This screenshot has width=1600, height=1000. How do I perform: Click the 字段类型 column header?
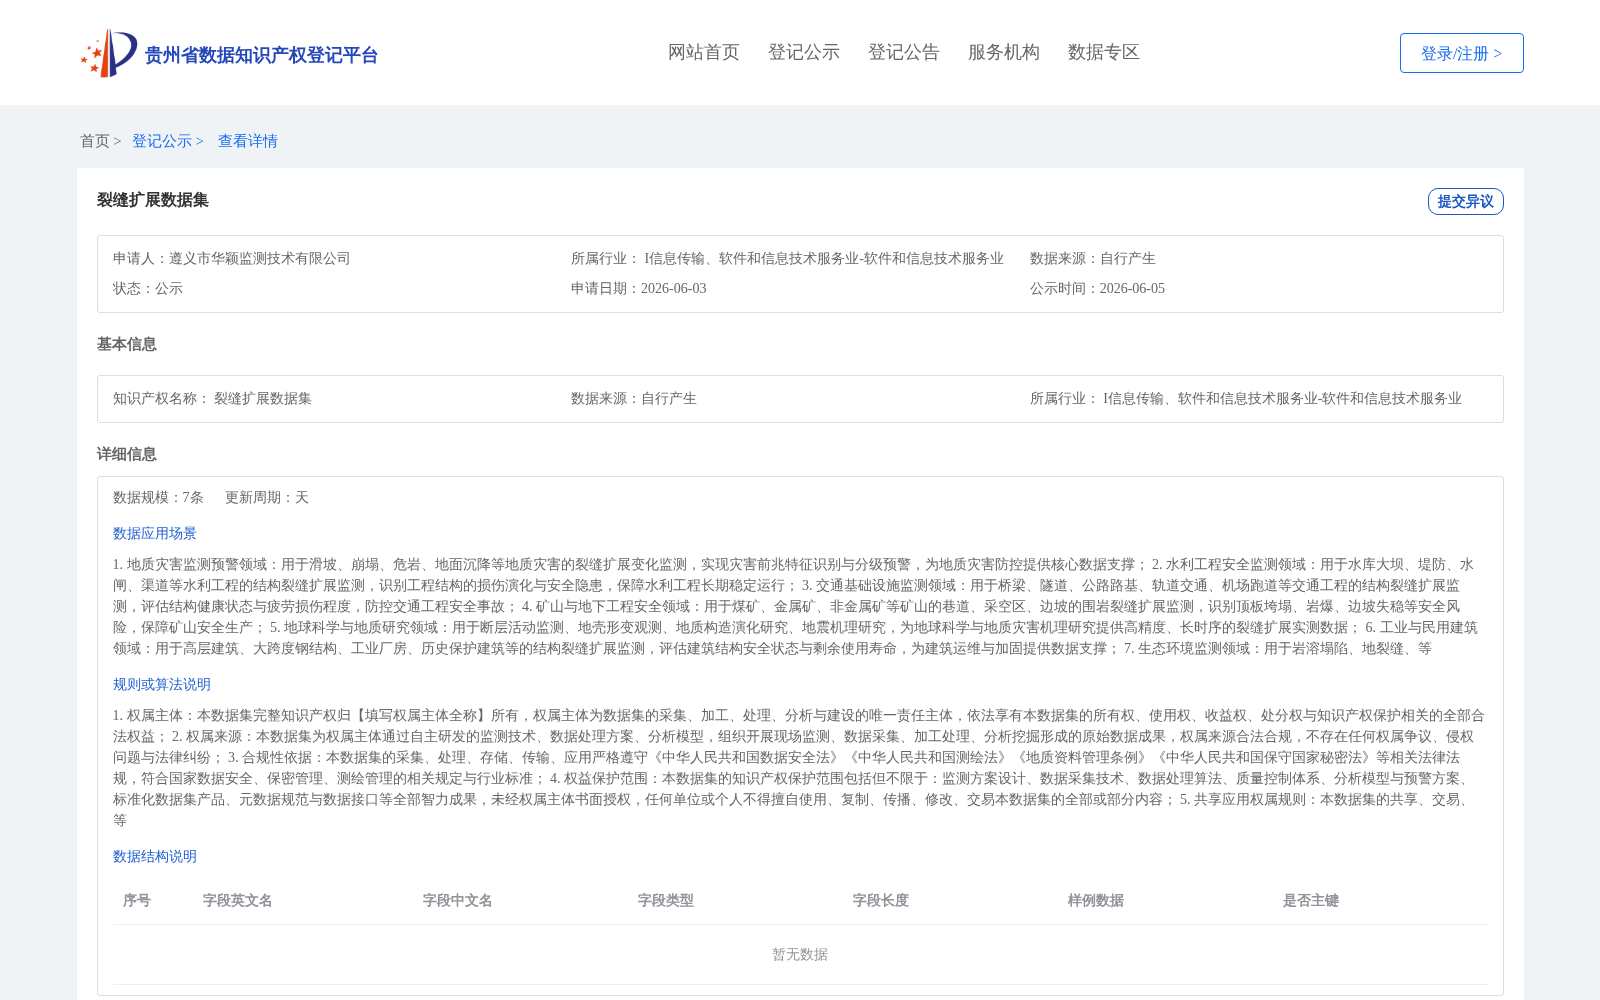666,900
